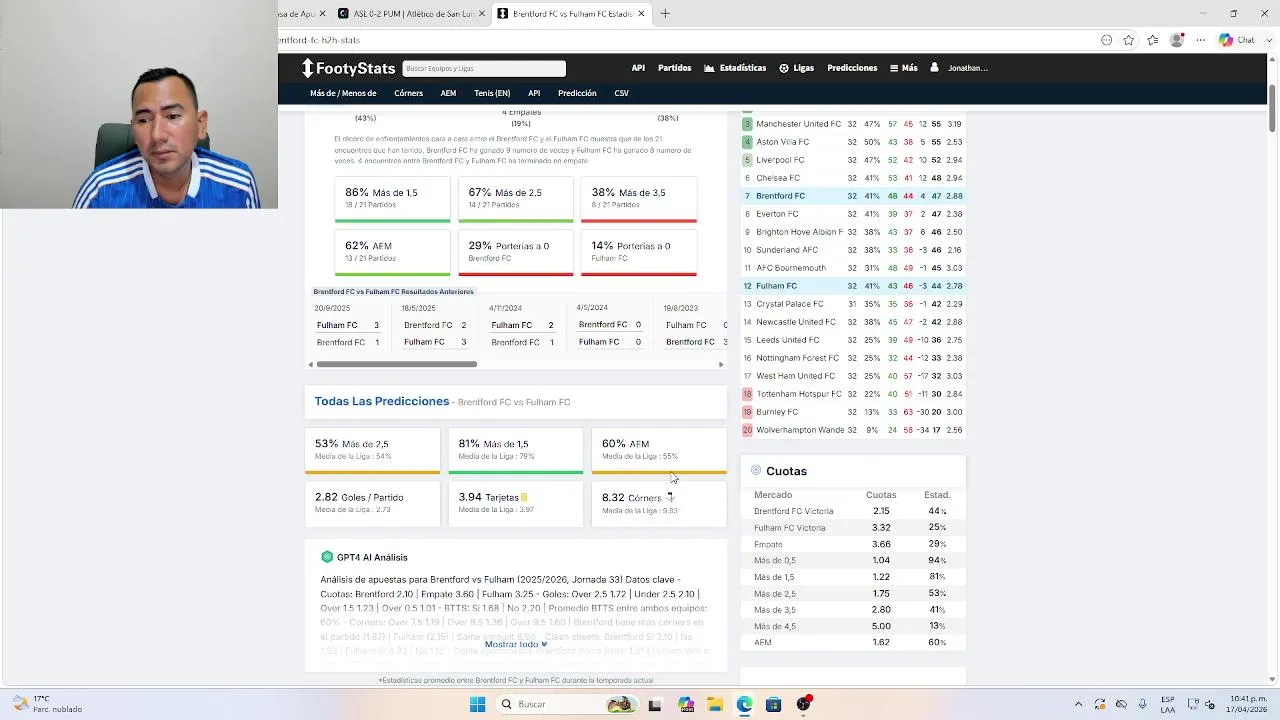
Task: Go to Predicción submenu
Action: click(x=577, y=93)
